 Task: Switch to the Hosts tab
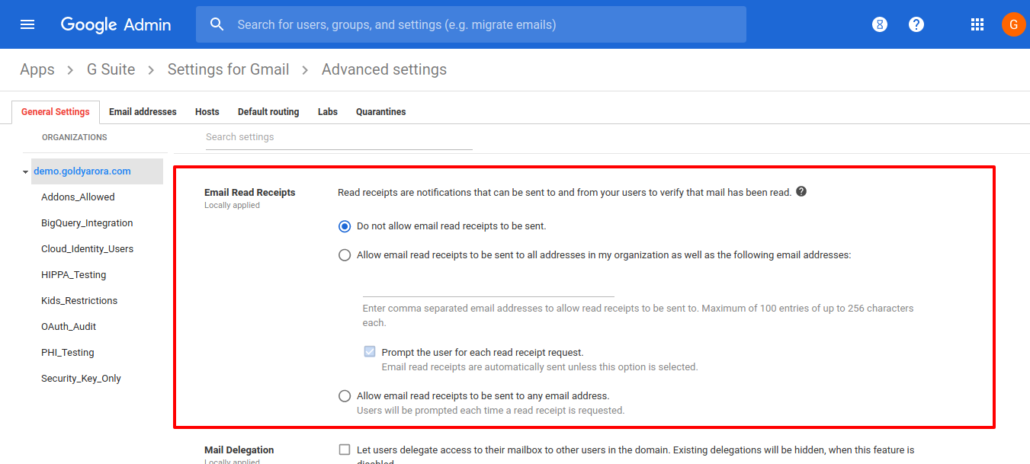pos(207,112)
